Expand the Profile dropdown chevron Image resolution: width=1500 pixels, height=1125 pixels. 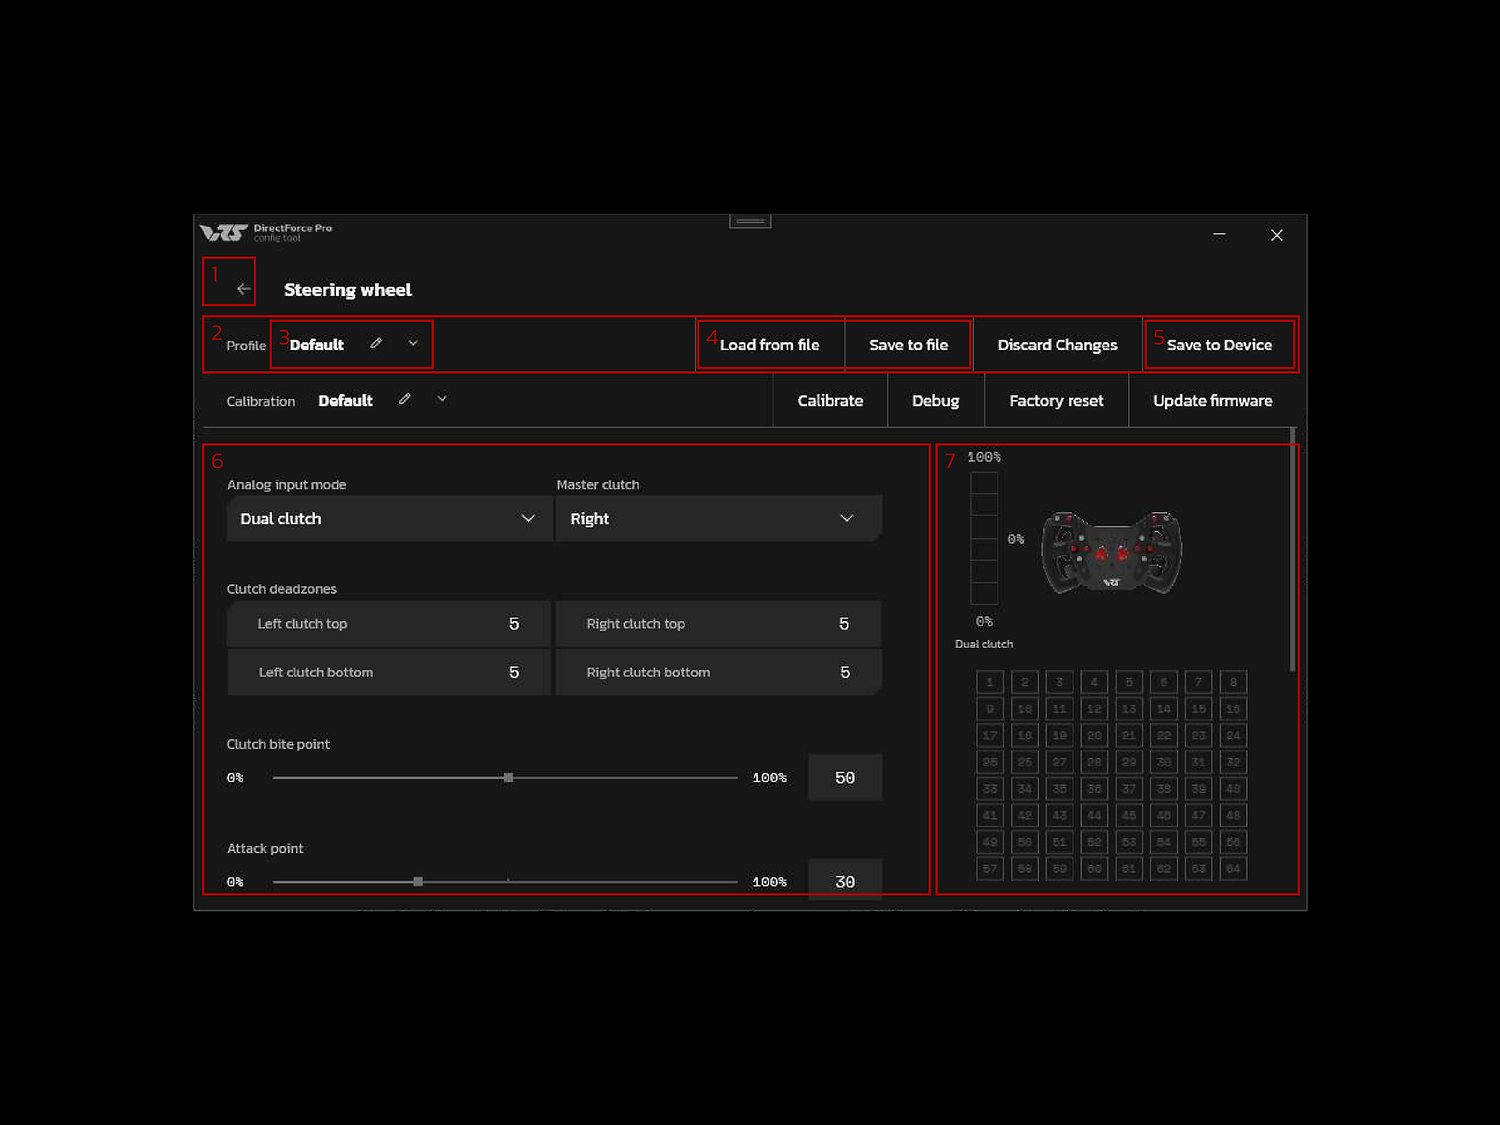(413, 343)
